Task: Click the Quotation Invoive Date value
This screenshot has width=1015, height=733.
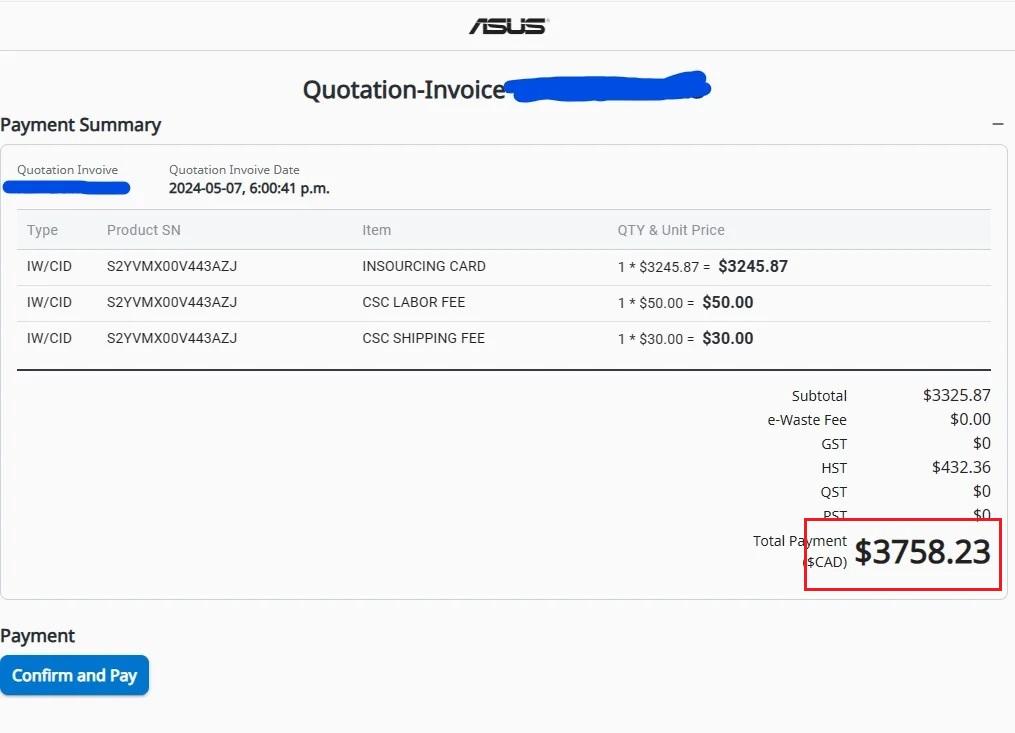Action: [x=249, y=188]
